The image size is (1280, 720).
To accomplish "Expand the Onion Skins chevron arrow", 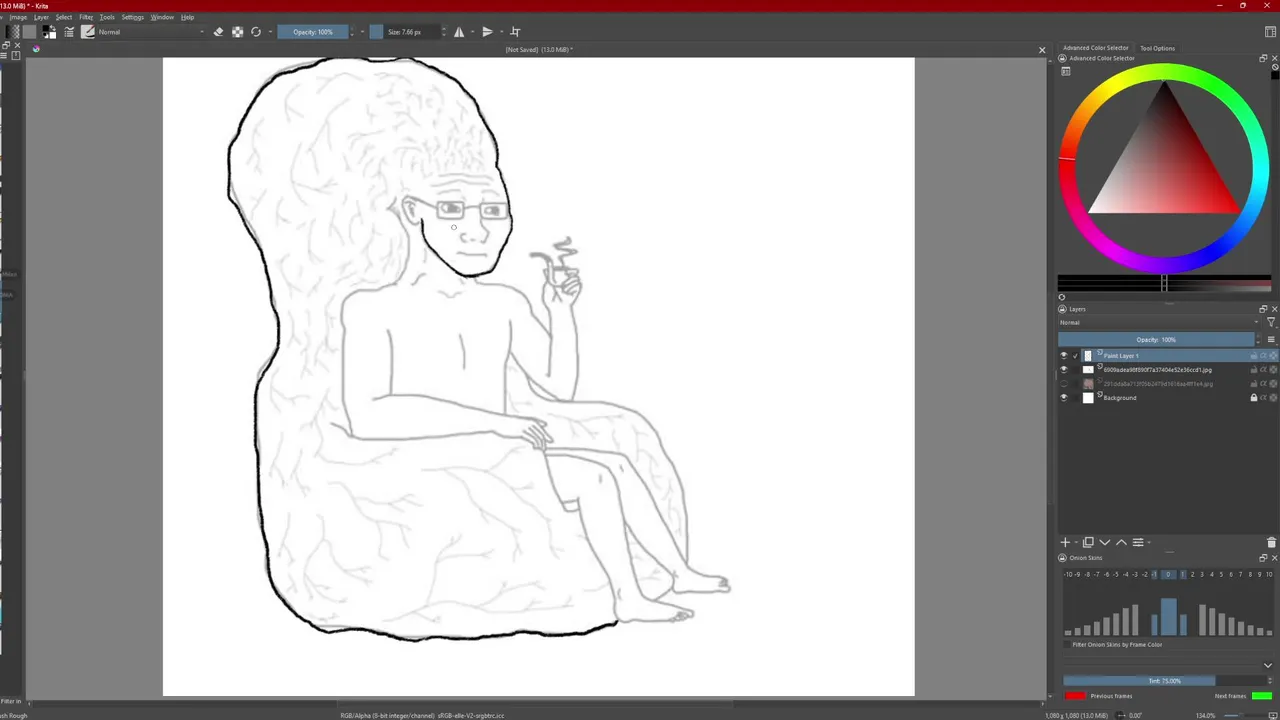I will [1268, 665].
